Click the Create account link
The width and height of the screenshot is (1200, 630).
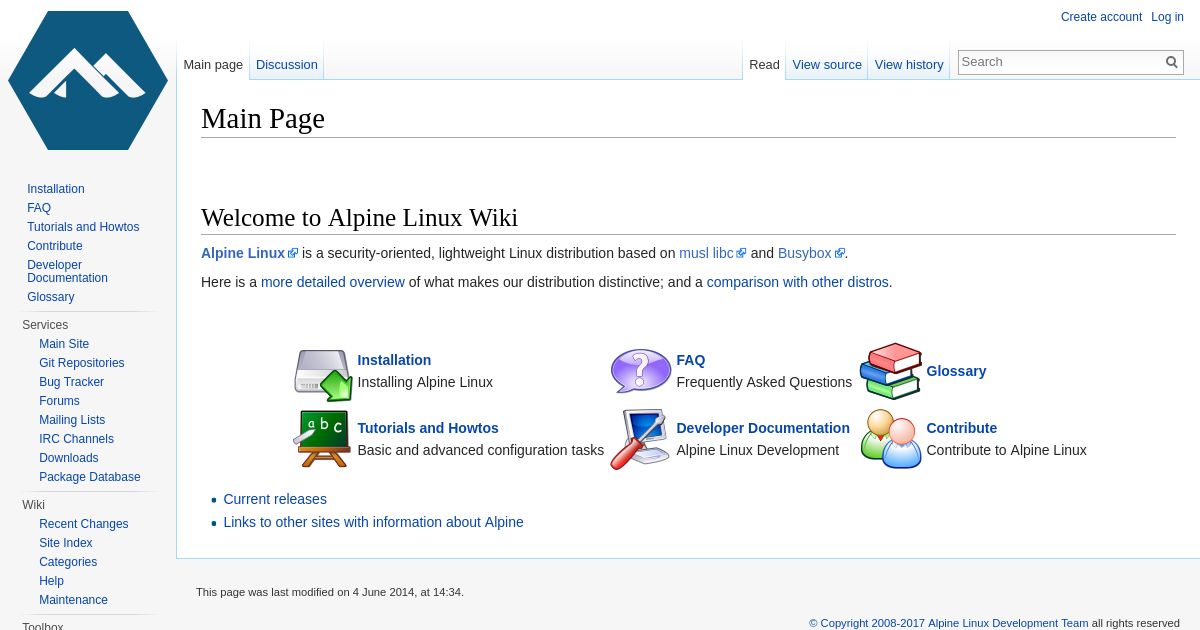1101,17
